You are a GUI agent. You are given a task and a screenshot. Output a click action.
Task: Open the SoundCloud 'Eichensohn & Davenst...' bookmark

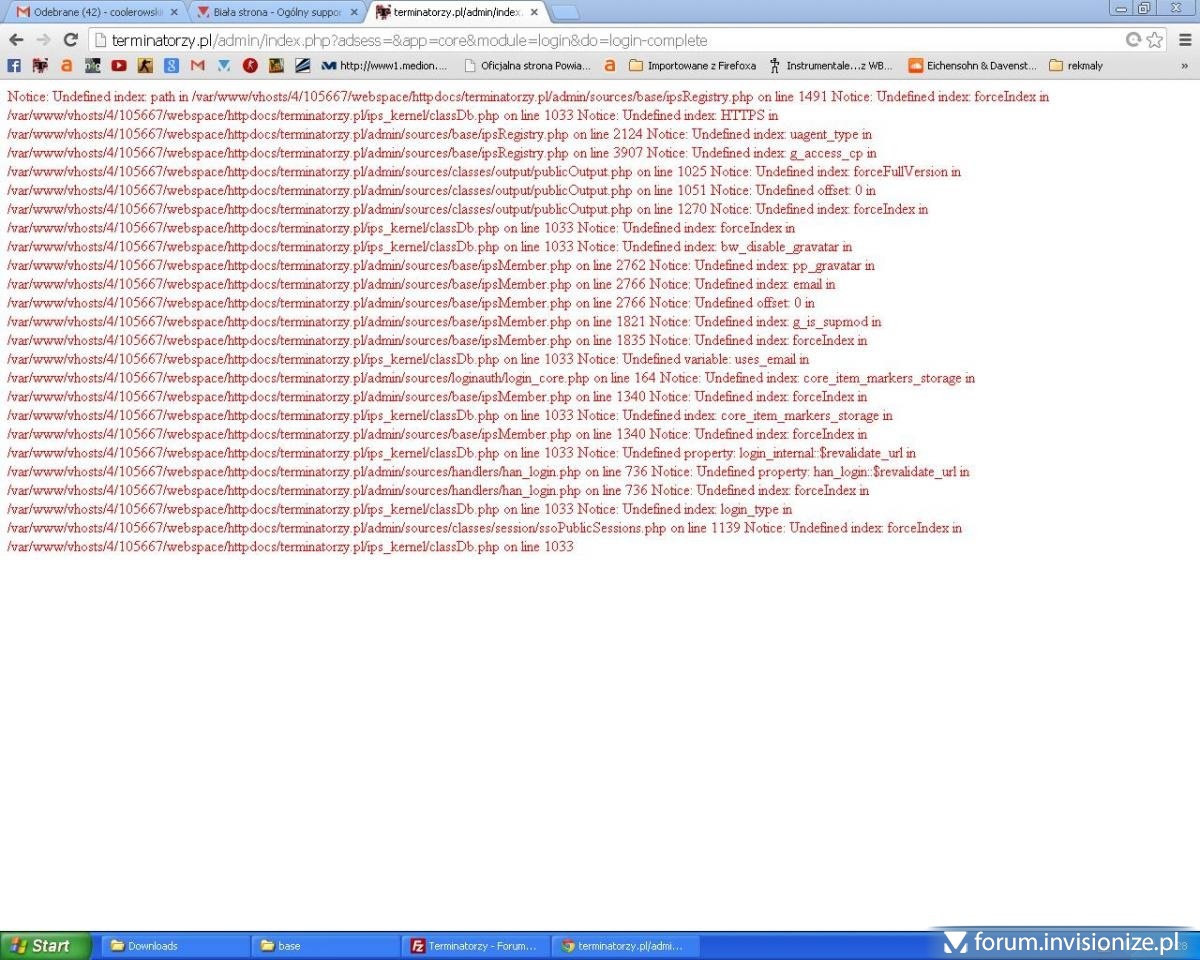[x=972, y=65]
